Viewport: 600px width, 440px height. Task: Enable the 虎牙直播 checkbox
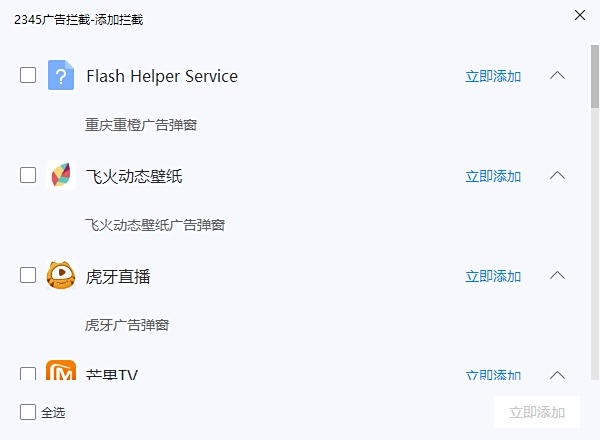pyautogui.click(x=28, y=275)
